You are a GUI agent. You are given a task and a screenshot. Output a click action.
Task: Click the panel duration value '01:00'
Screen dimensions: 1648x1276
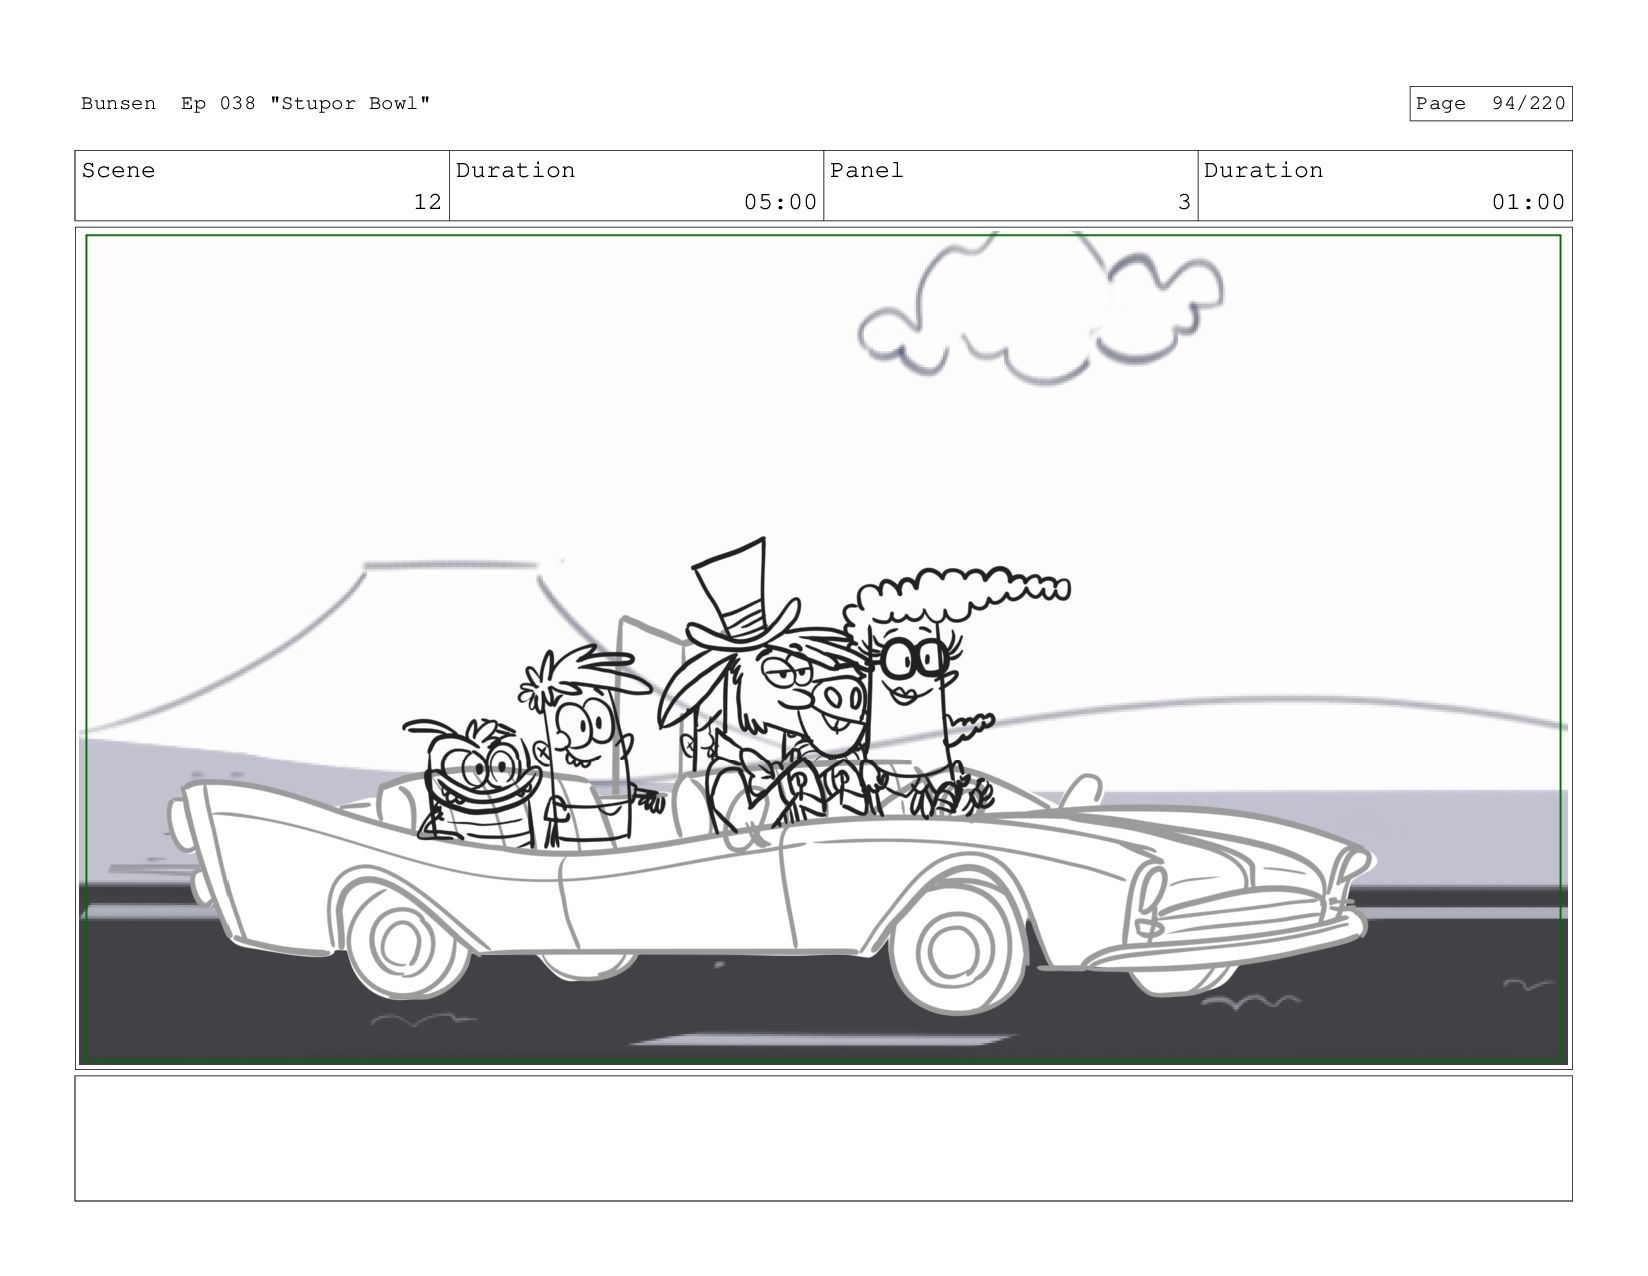(1528, 202)
